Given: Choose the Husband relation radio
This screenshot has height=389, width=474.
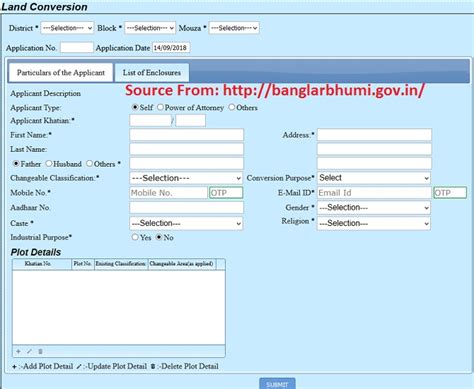Looking at the screenshot, I should pos(49,164).
